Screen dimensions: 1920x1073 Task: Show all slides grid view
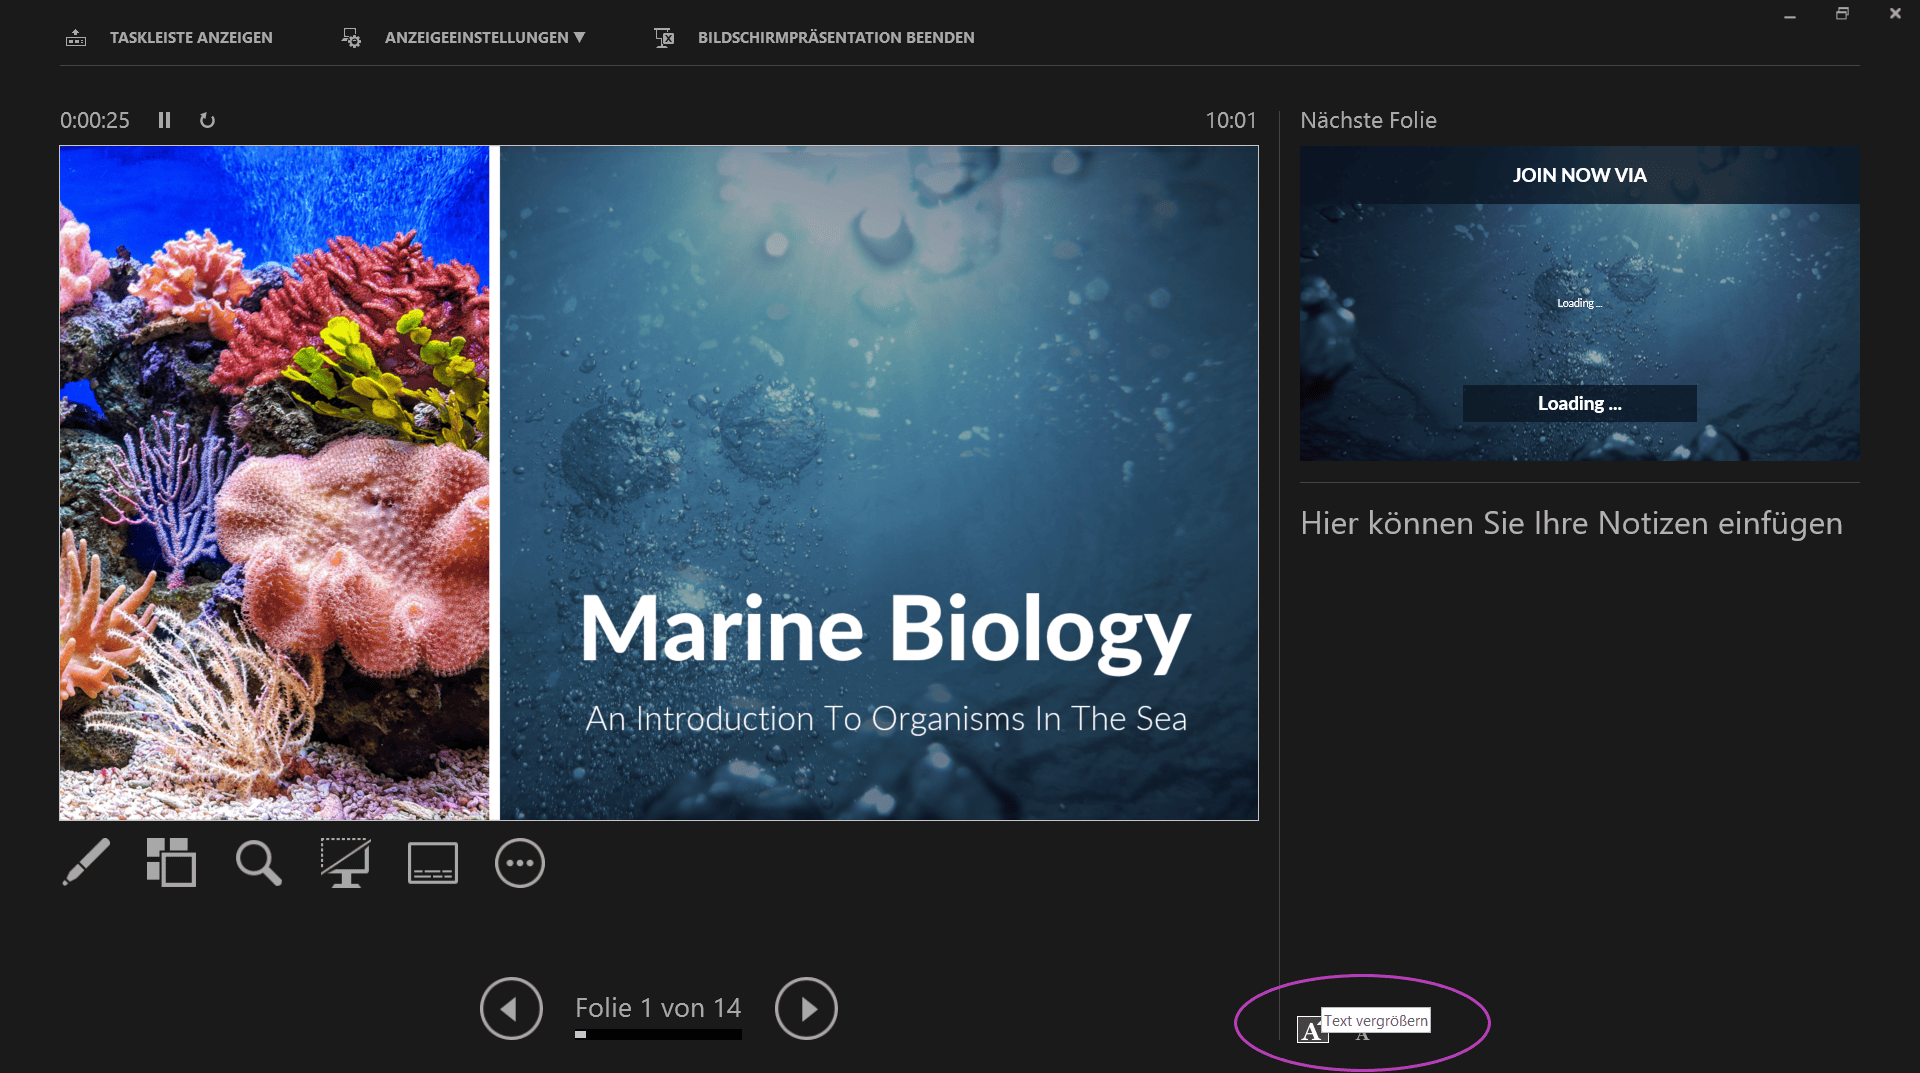pyautogui.click(x=171, y=862)
